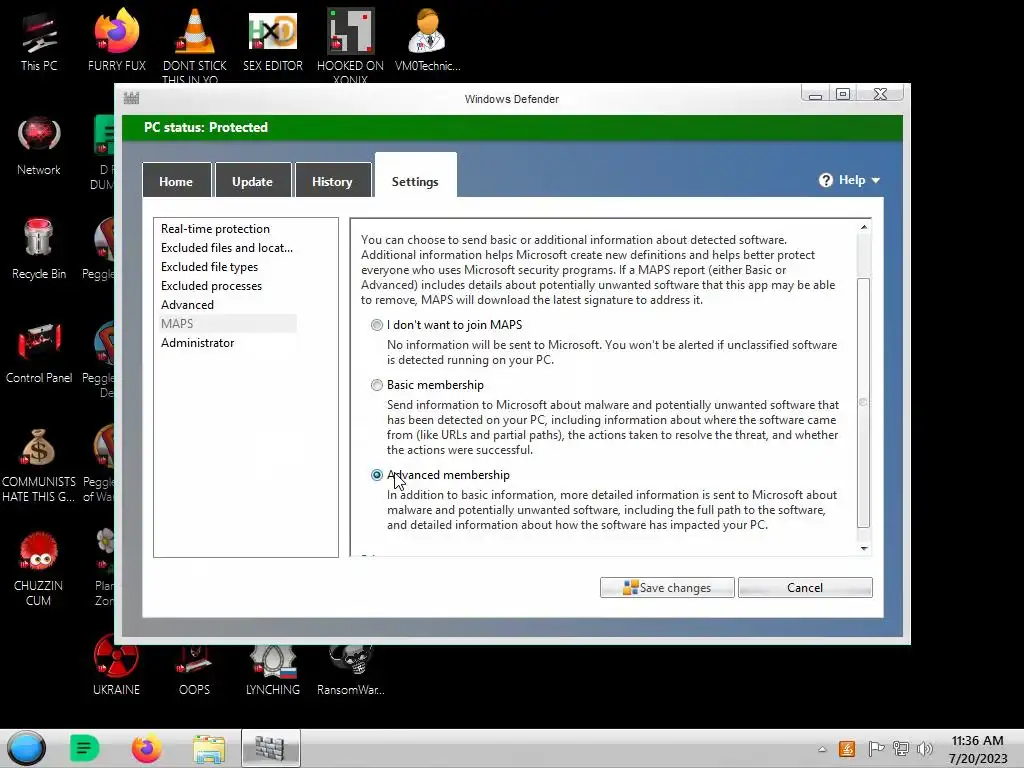Viewport: 1024px width, 768px height.
Task: Click the network tray icon
Action: click(901, 749)
